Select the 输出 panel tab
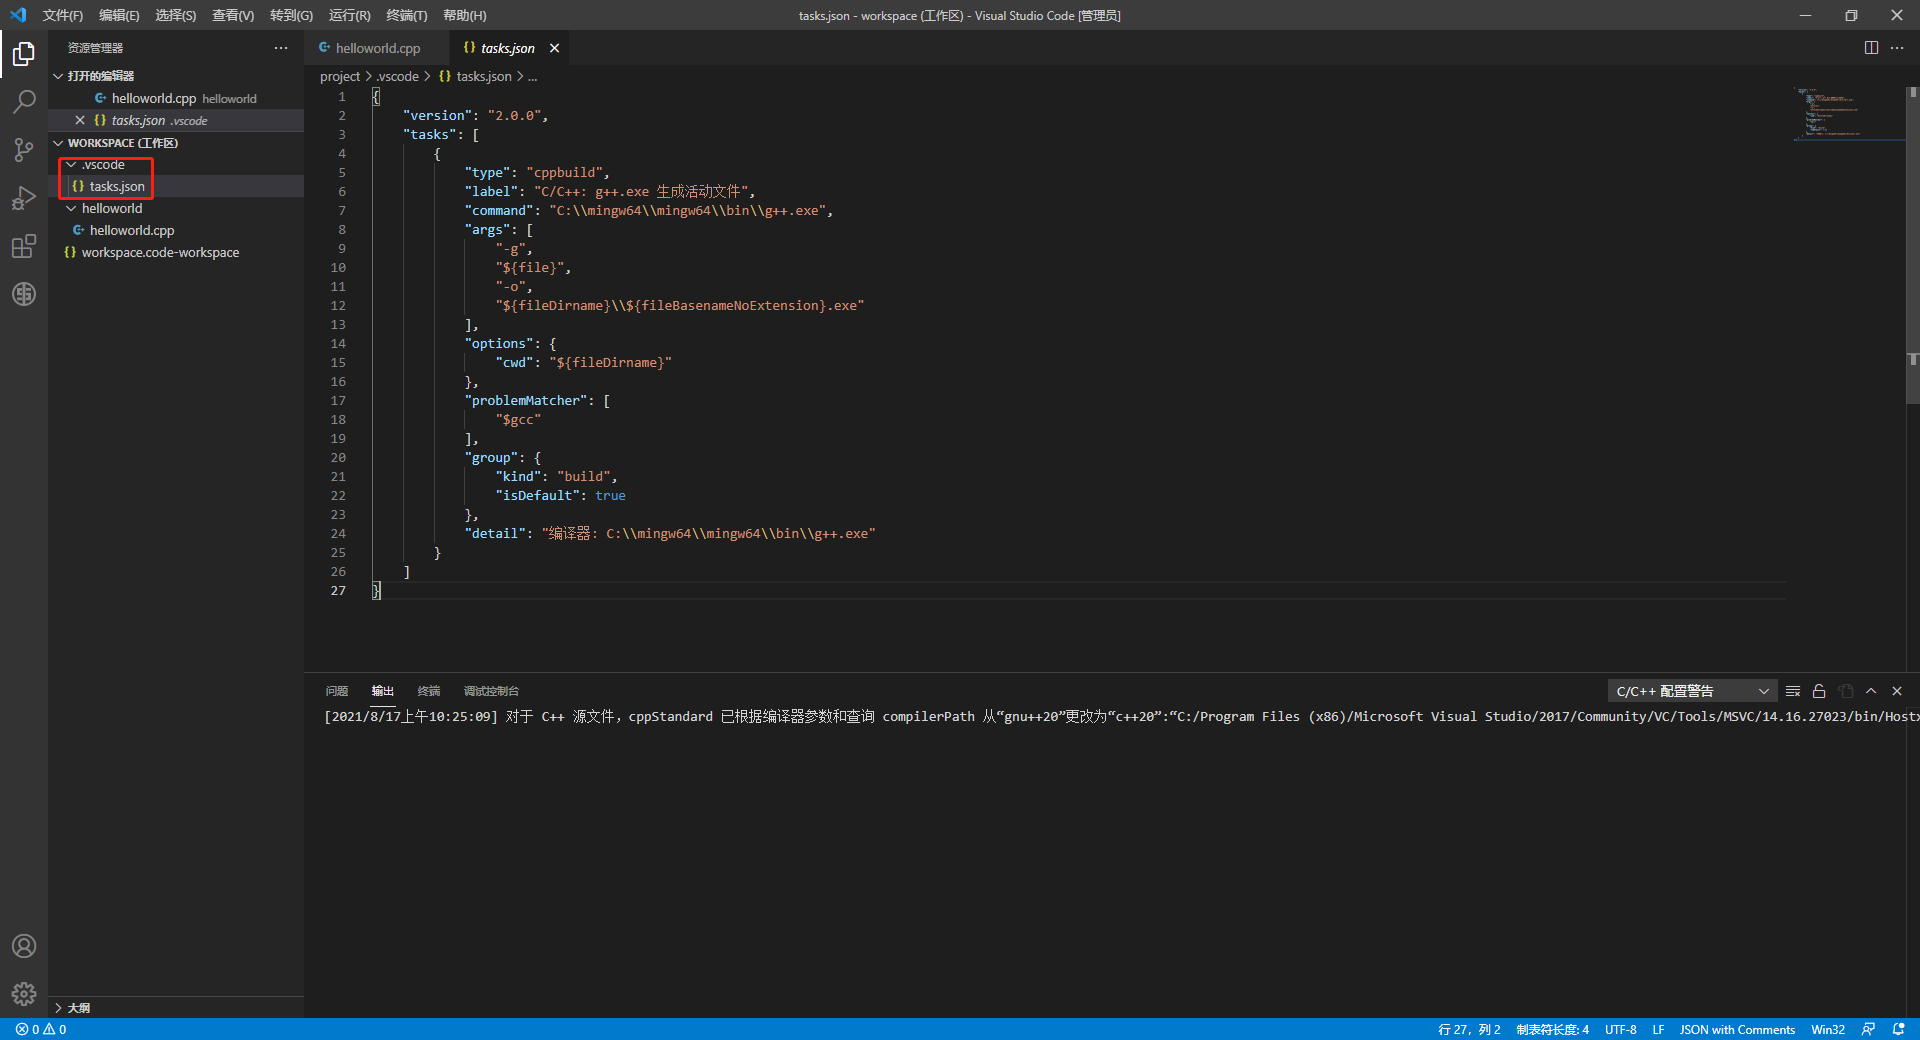The image size is (1920, 1040). tap(383, 691)
